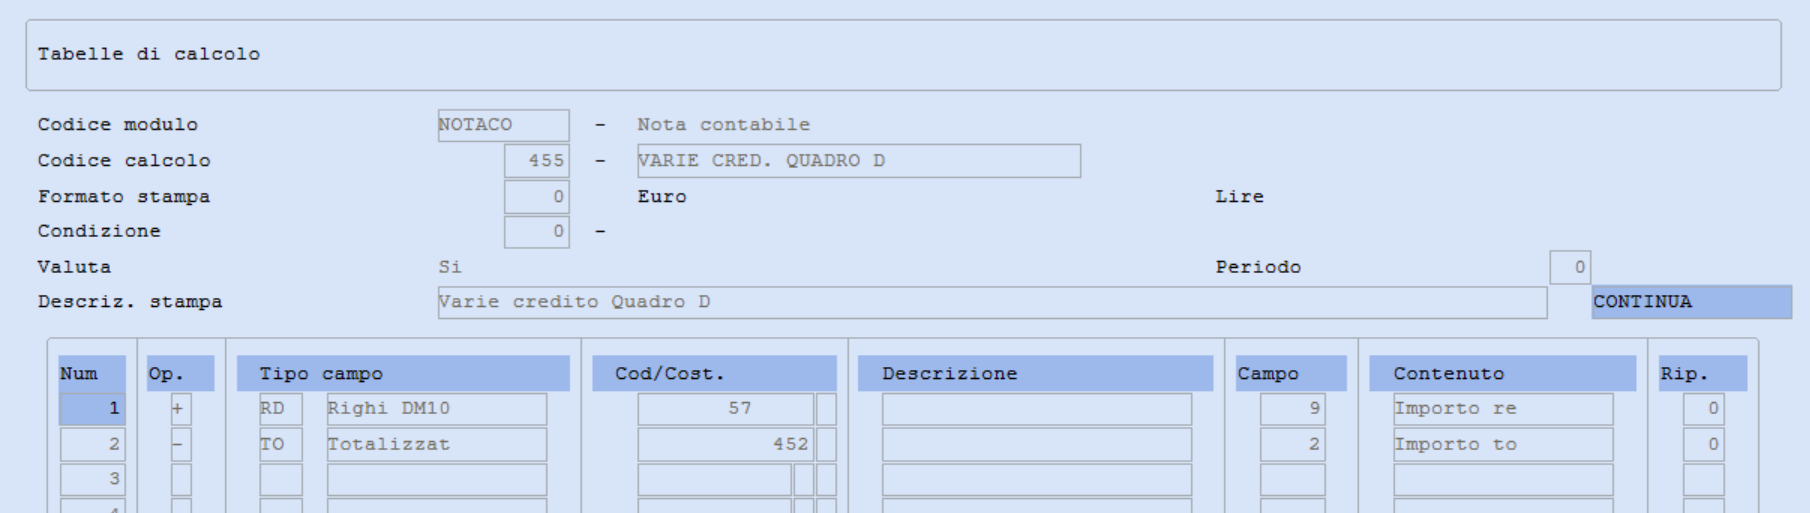Select the RD type code cell
This screenshot has height=513, width=1810.
click(281, 409)
